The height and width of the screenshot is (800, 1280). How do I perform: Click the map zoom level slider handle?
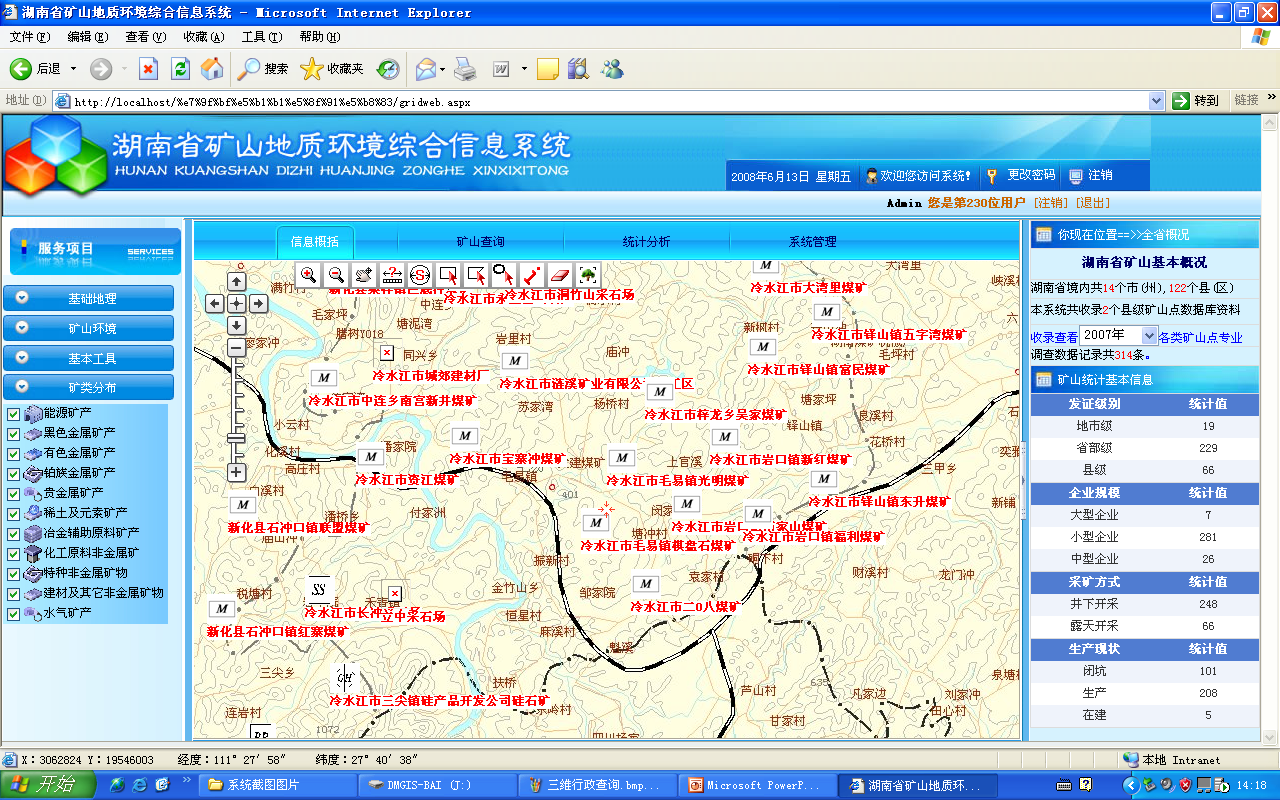click(237, 438)
